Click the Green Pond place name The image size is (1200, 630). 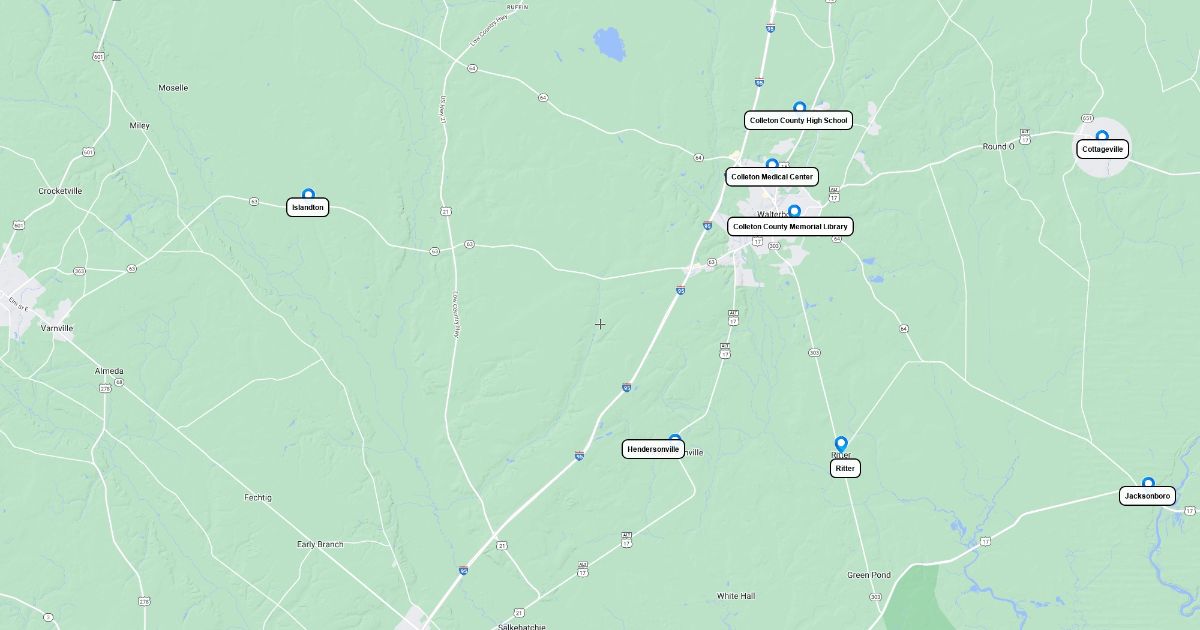click(869, 575)
